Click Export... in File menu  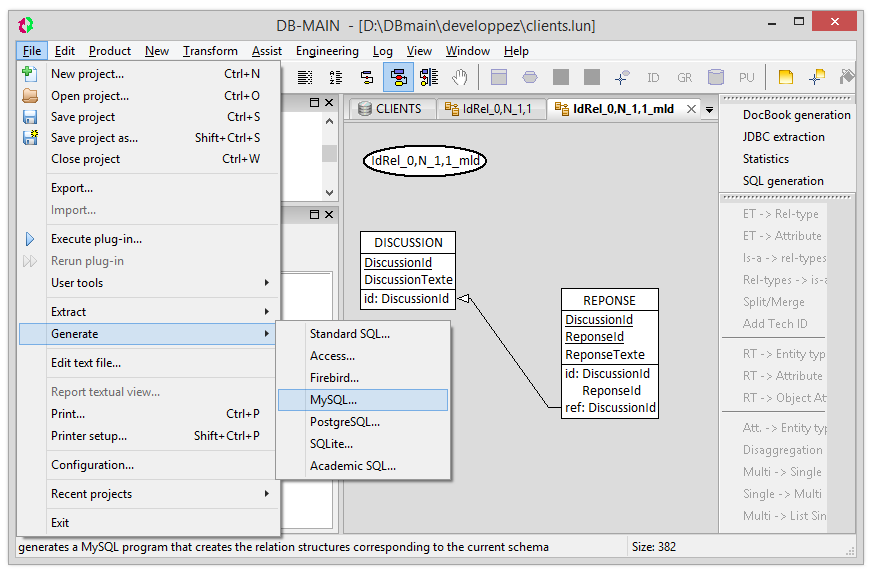[147, 188]
